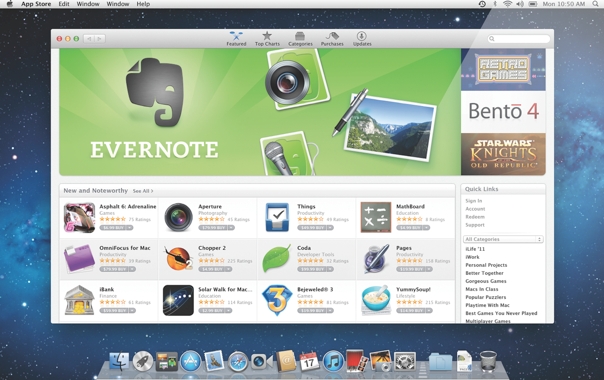Open the Gorgeous Games link
The width and height of the screenshot is (604, 380).
click(x=486, y=281)
